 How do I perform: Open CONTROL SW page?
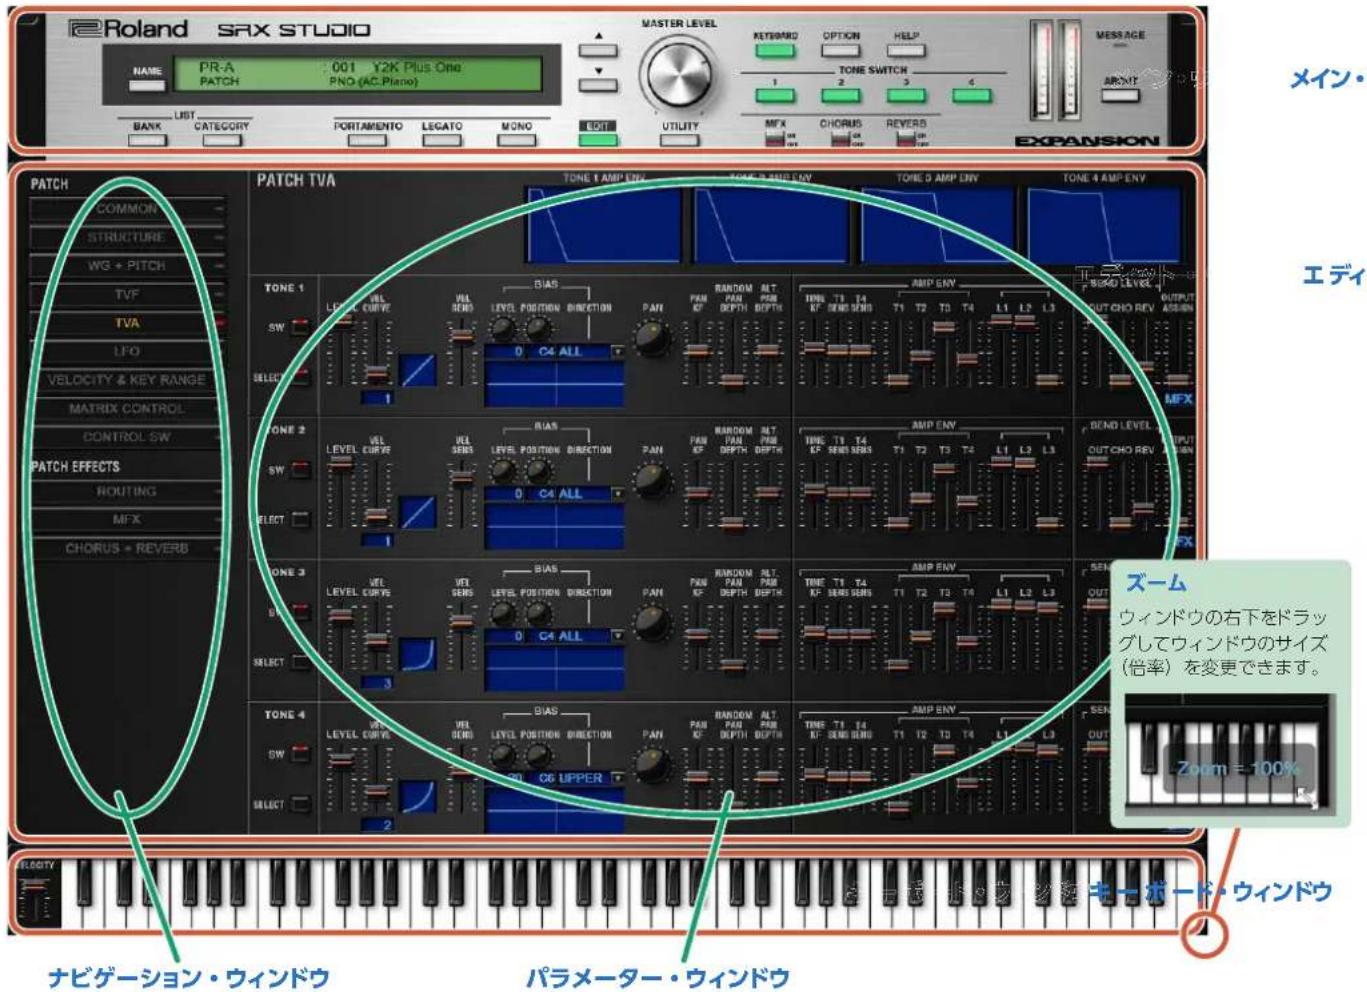point(126,437)
